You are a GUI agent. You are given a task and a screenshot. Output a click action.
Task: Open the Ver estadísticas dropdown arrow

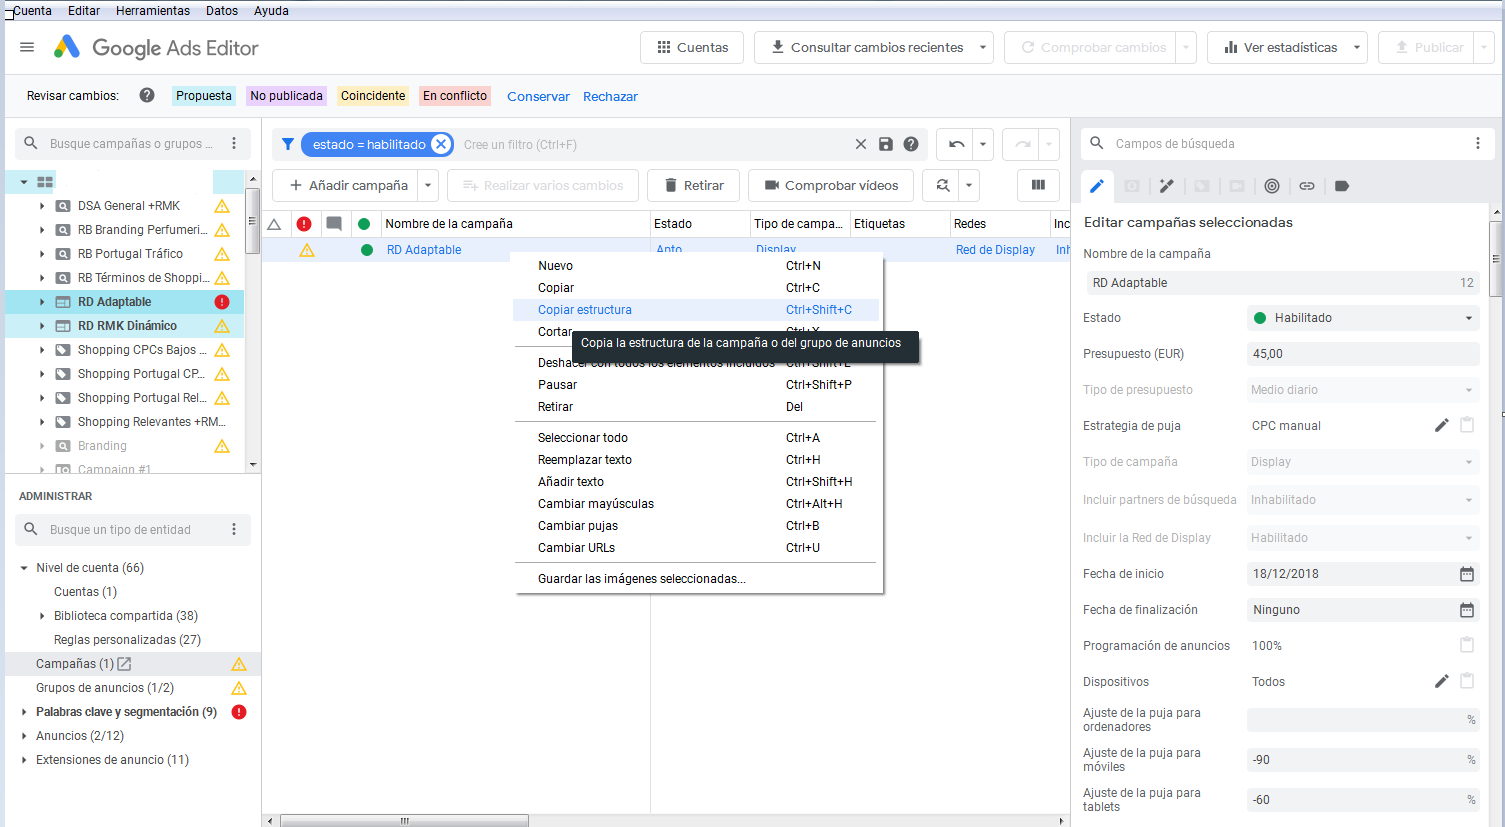pyautogui.click(x=1357, y=47)
